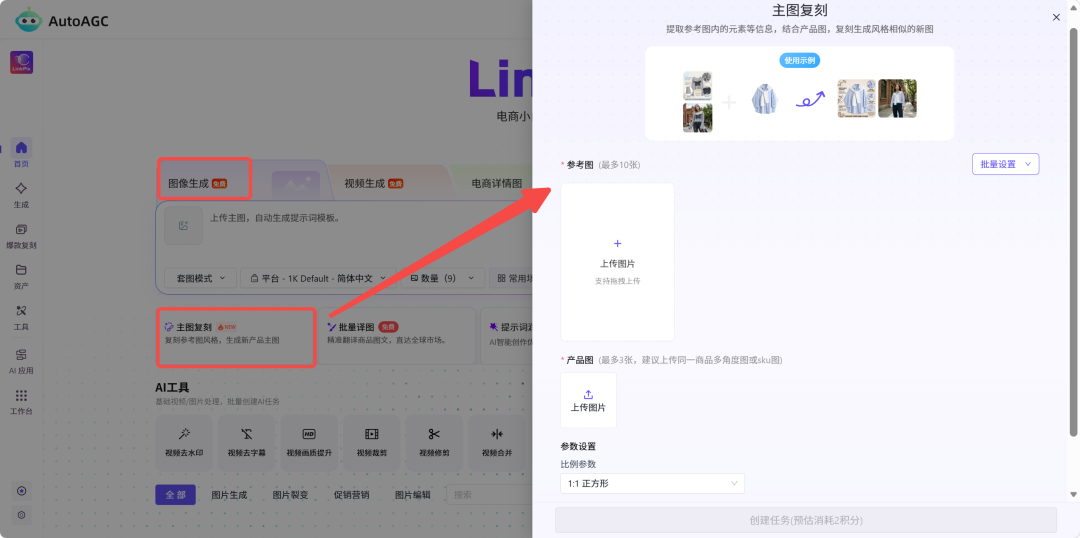Click the hexagon settings icon at sidebar bottom
Viewport: 1080px width, 538px height.
coord(22,515)
